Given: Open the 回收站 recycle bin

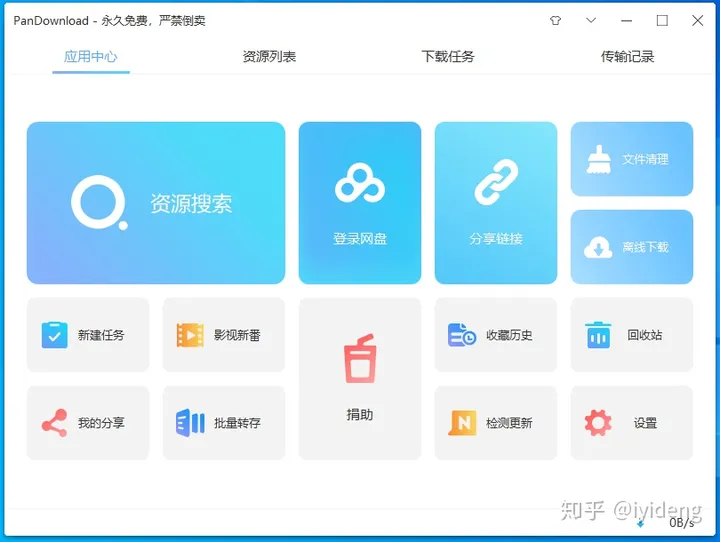Looking at the screenshot, I should tap(631, 335).
